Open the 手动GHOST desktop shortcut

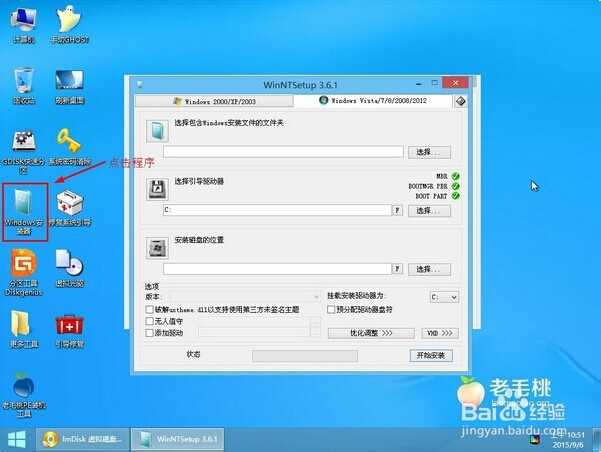pyautogui.click(x=68, y=22)
